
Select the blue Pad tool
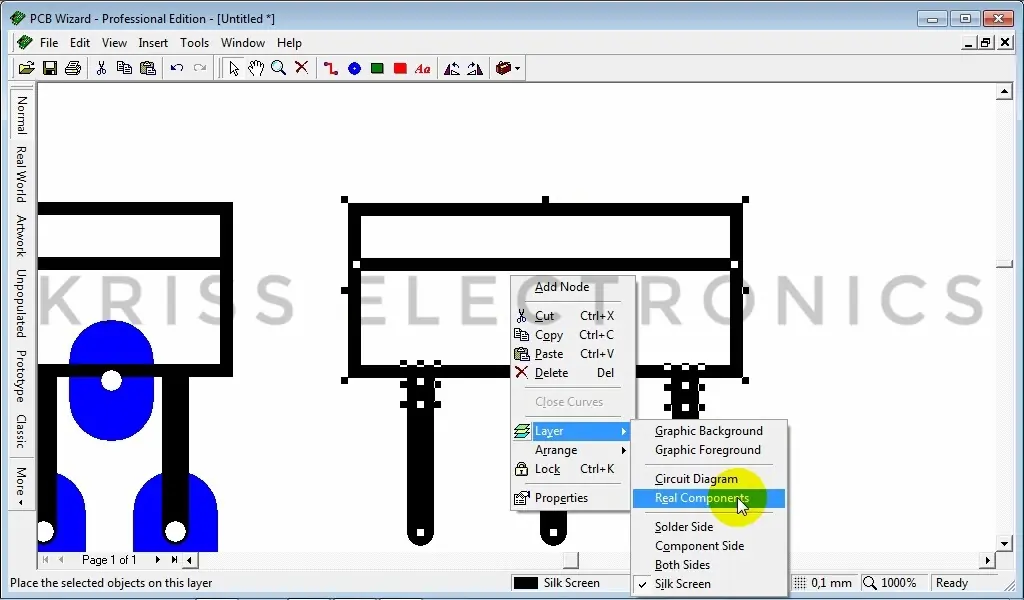coord(354,68)
